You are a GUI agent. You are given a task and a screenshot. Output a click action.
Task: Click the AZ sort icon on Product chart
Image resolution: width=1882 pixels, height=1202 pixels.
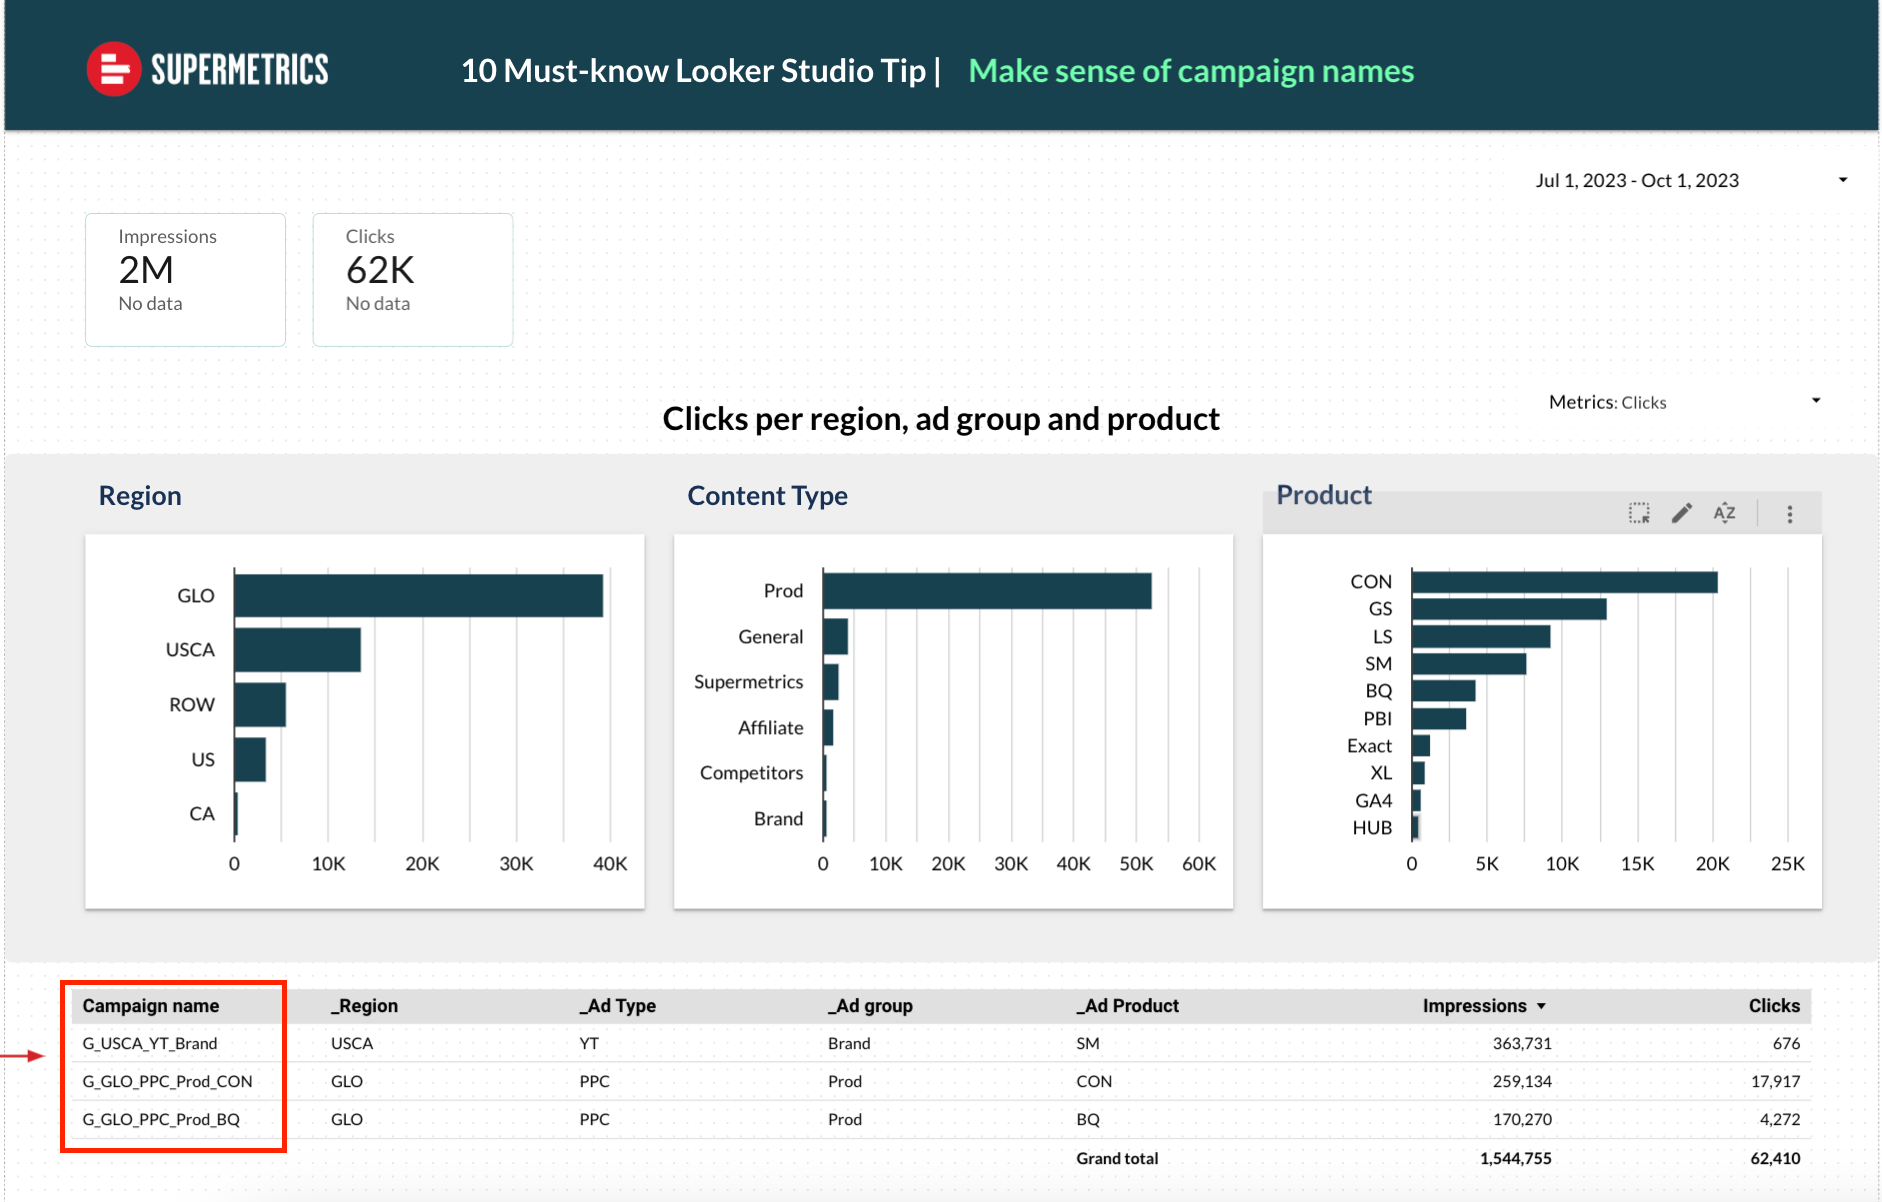click(1724, 514)
